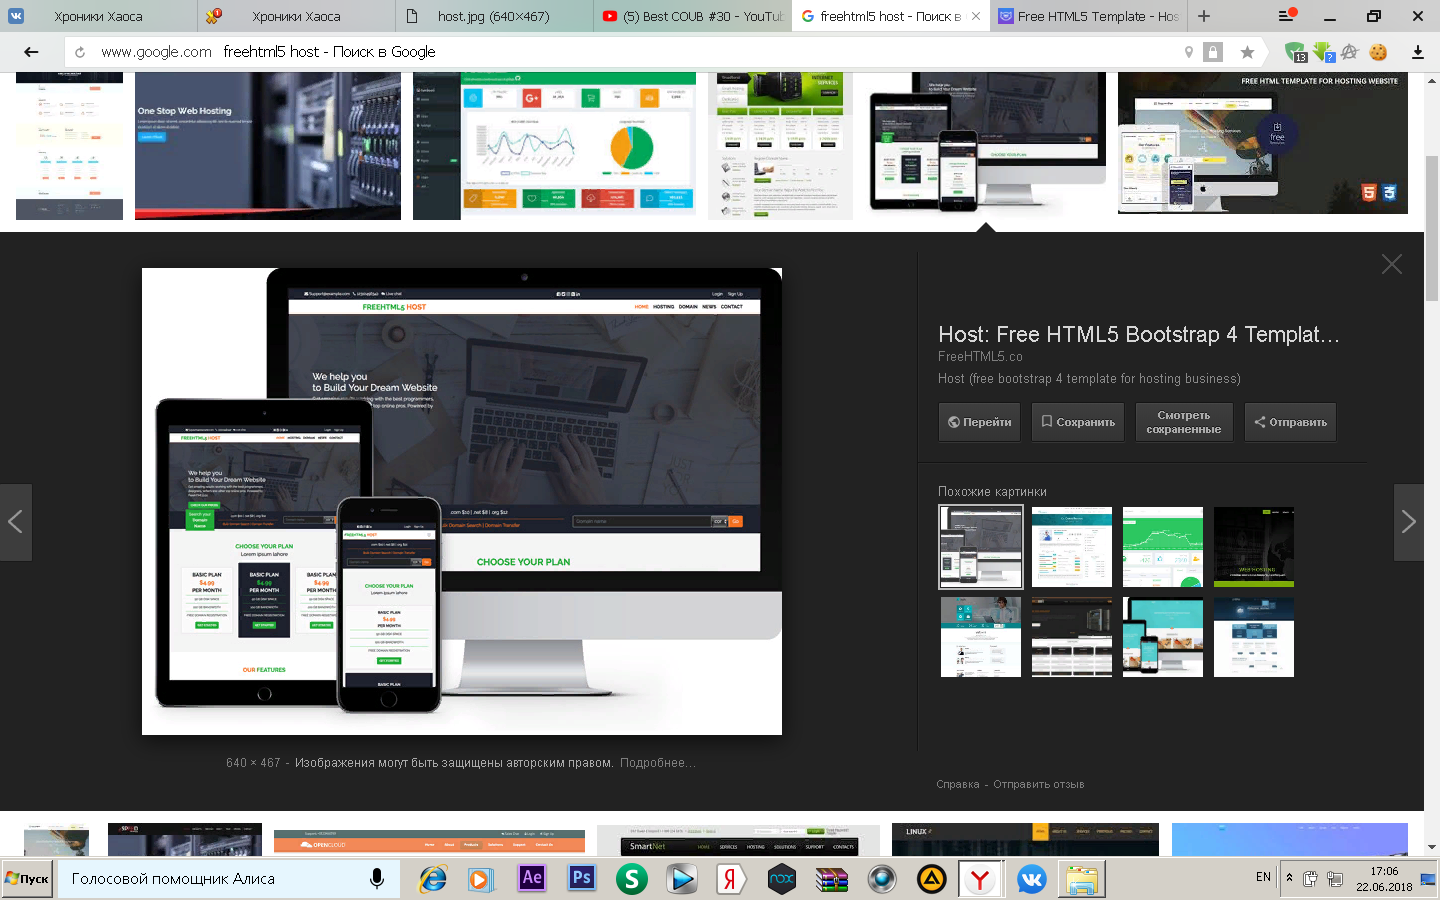
Task: Open a new browser tab
Action: (1204, 16)
